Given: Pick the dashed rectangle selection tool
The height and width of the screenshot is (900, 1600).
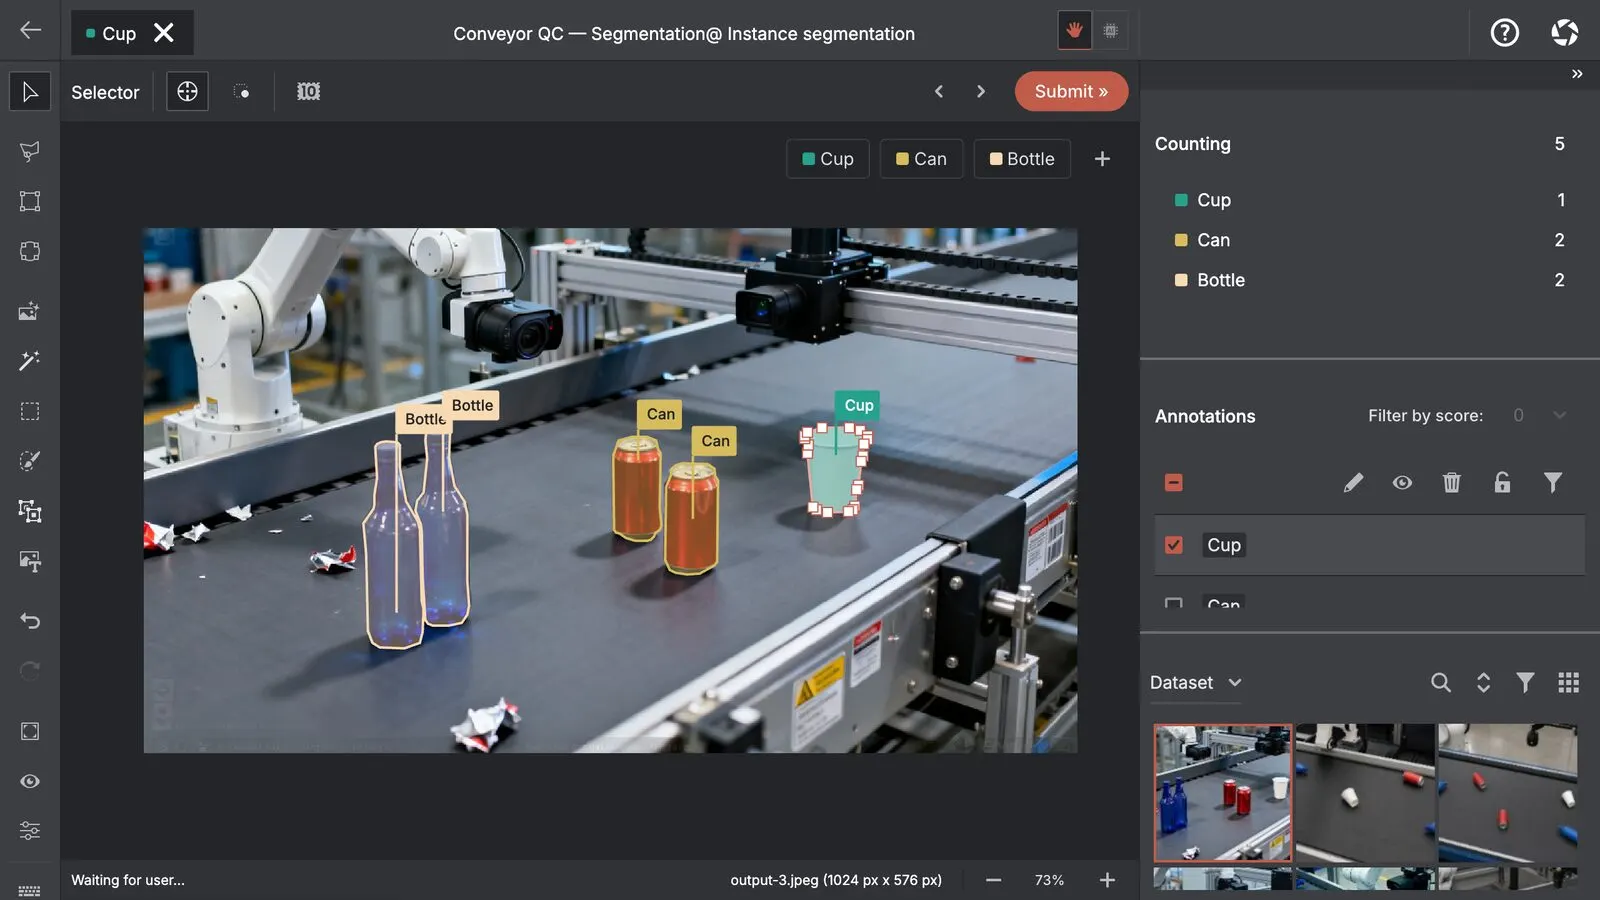Looking at the screenshot, I should click(30, 411).
